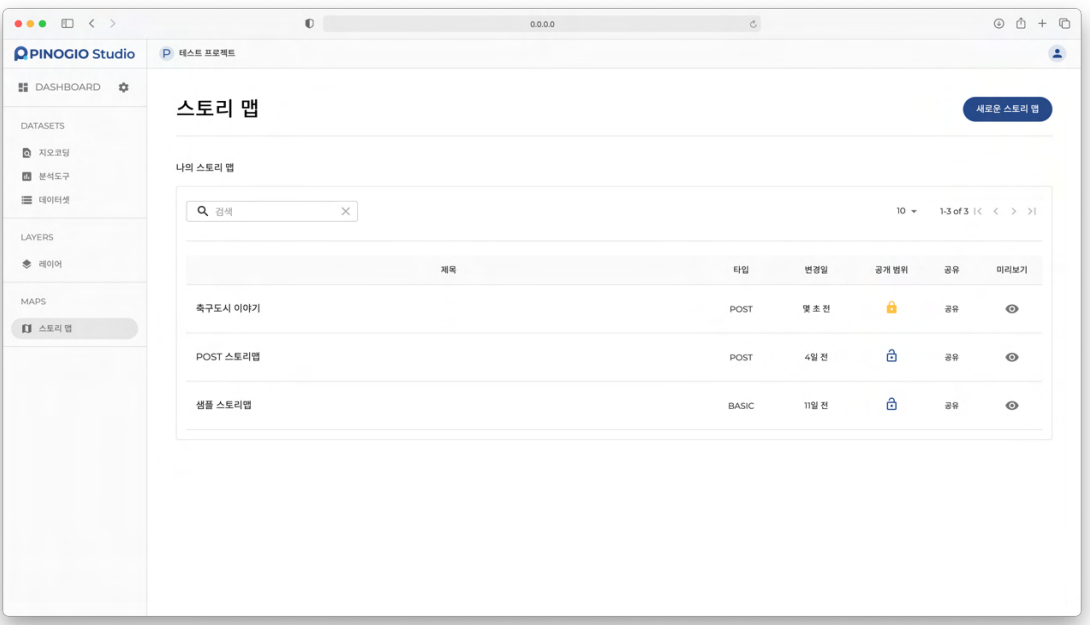Viewport: 1090px width, 625px height.
Task: Open rows per page dropdown showing 10
Action: (x=907, y=211)
